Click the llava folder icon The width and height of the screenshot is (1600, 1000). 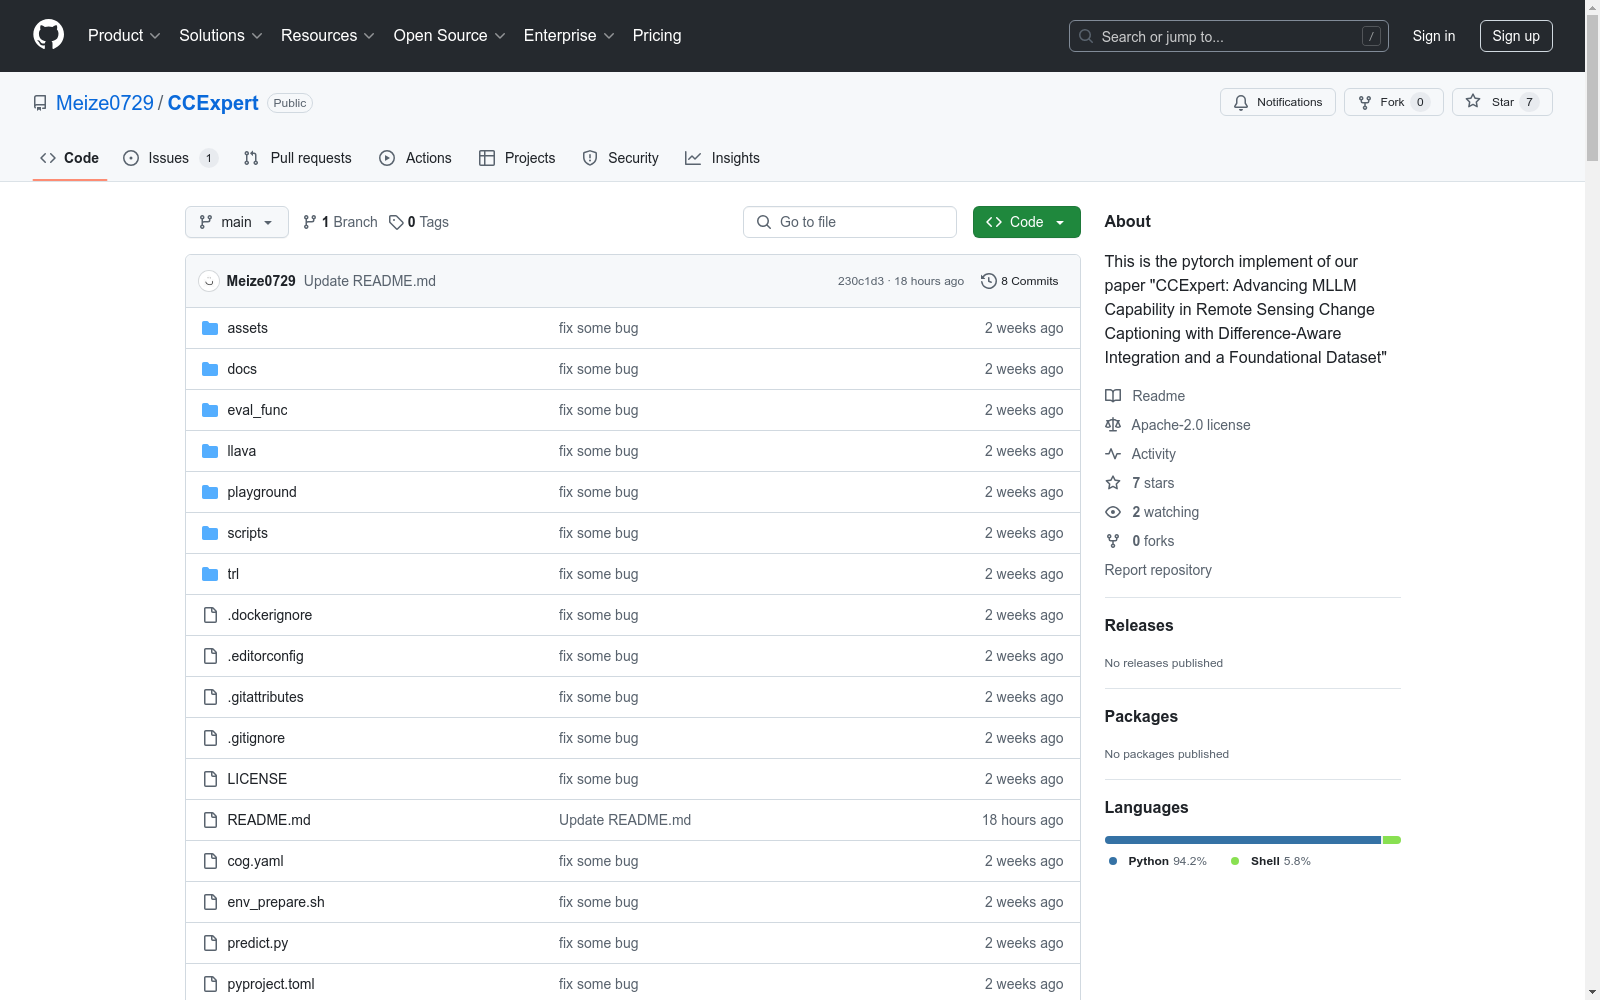pyautogui.click(x=210, y=451)
